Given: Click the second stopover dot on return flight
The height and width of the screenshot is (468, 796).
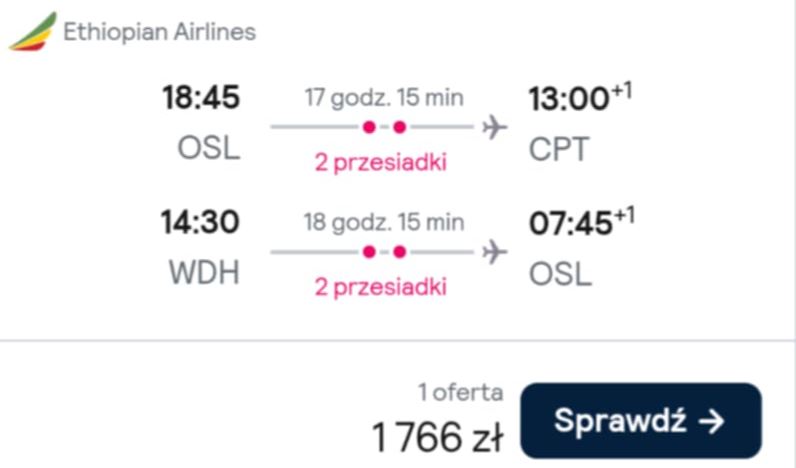Looking at the screenshot, I should 400,252.
